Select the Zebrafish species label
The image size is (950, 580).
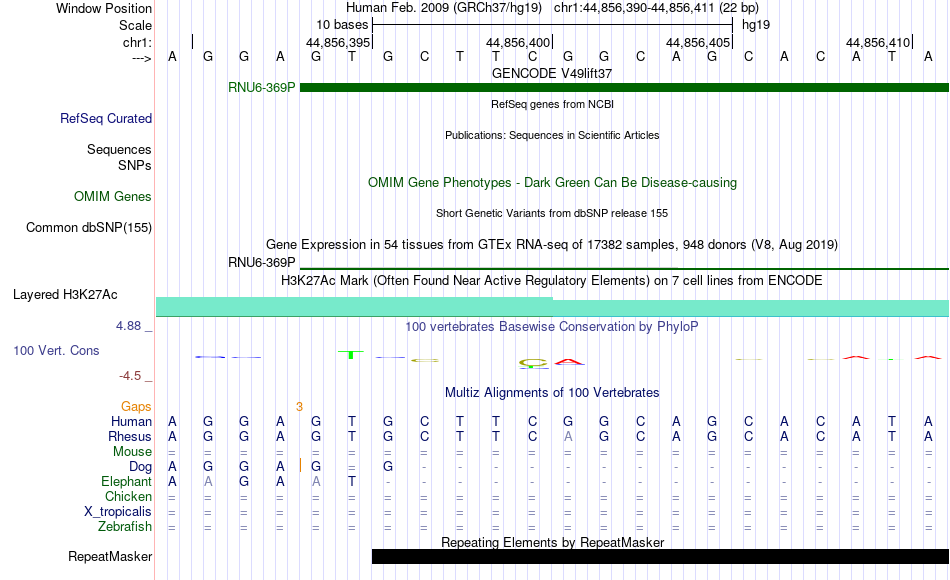(x=125, y=527)
